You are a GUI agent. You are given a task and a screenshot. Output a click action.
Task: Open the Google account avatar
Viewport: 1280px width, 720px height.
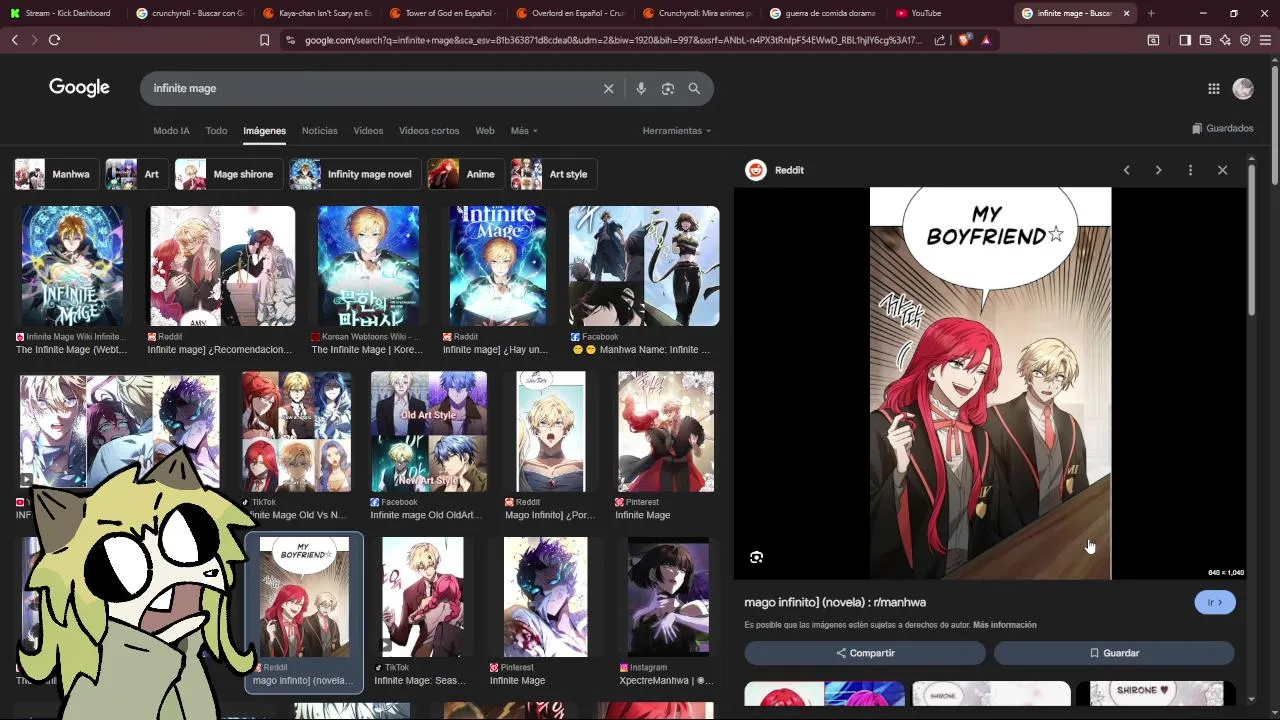[x=1243, y=88]
